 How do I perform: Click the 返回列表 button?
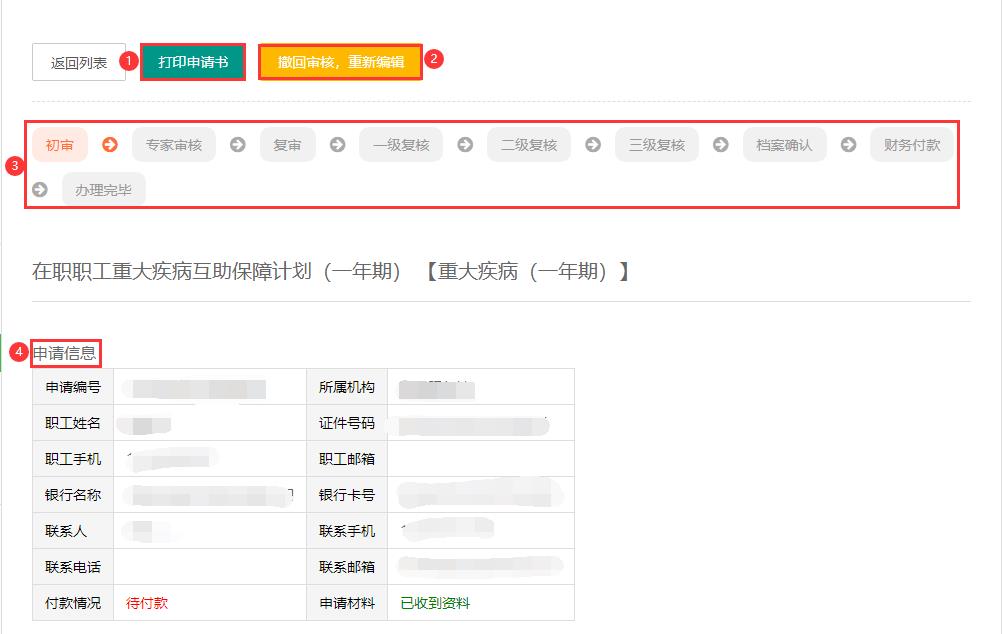pyautogui.click(x=79, y=62)
